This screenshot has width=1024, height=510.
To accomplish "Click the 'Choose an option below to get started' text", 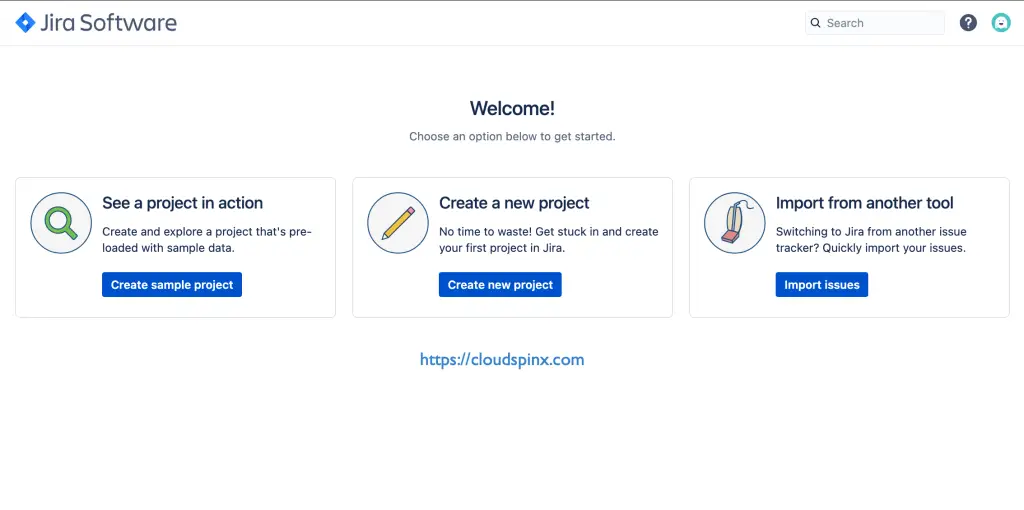I will tap(512, 137).
